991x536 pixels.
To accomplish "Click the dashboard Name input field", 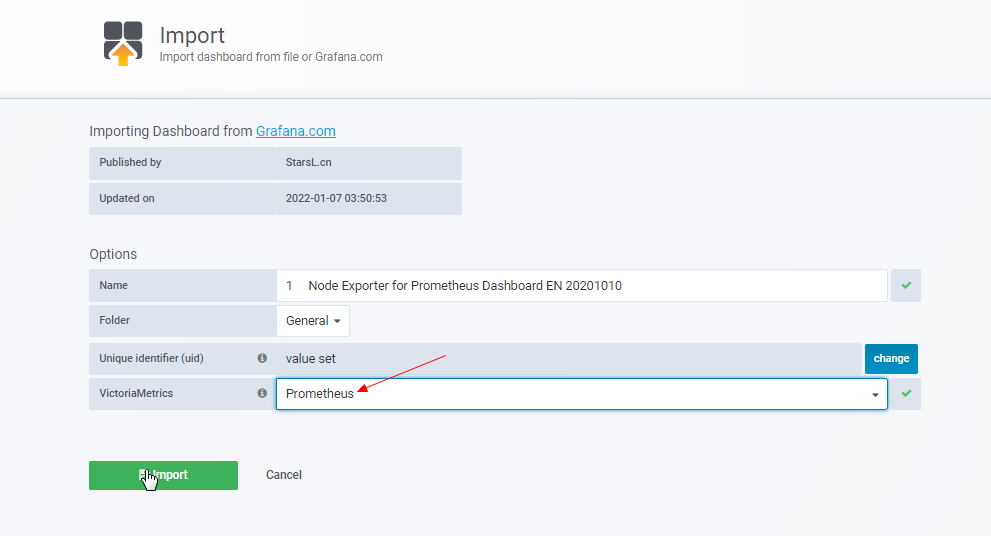I will [x=581, y=286].
